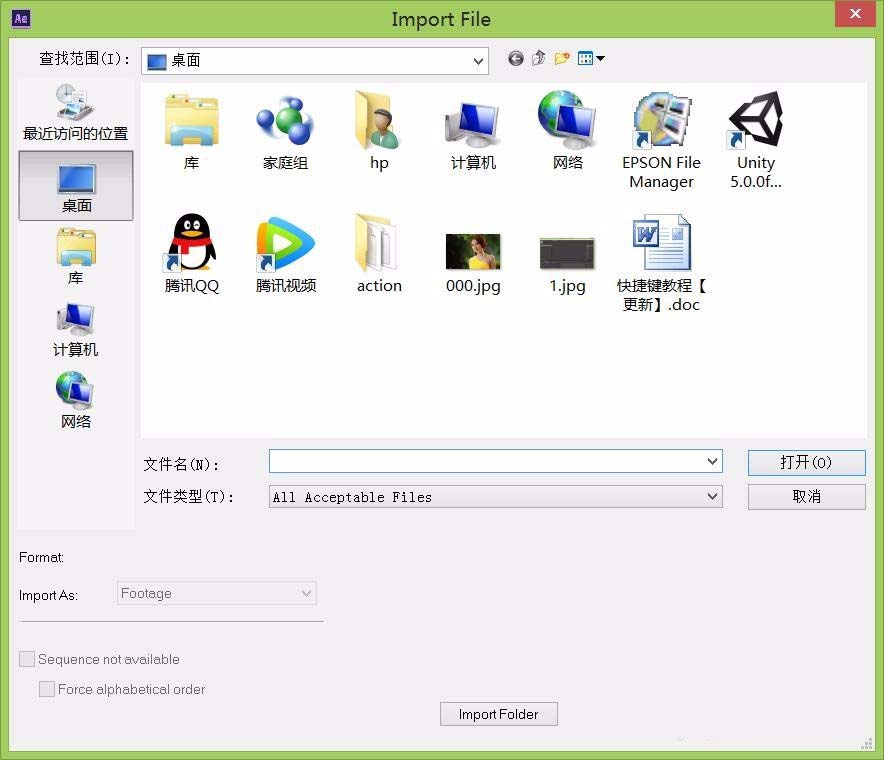
Task: Click the Go Back navigation arrow
Action: click(515, 58)
